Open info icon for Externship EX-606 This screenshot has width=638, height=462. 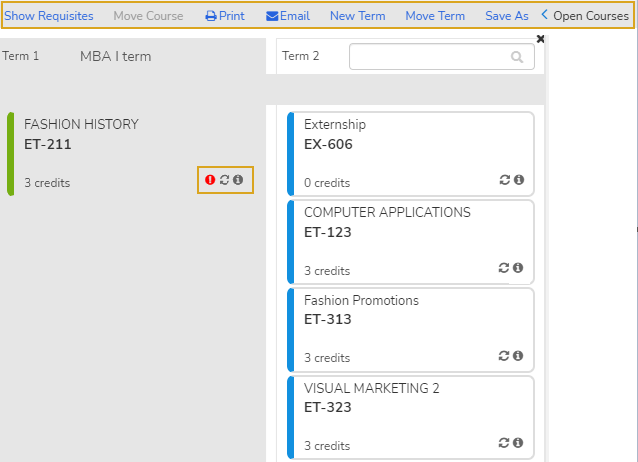point(519,180)
